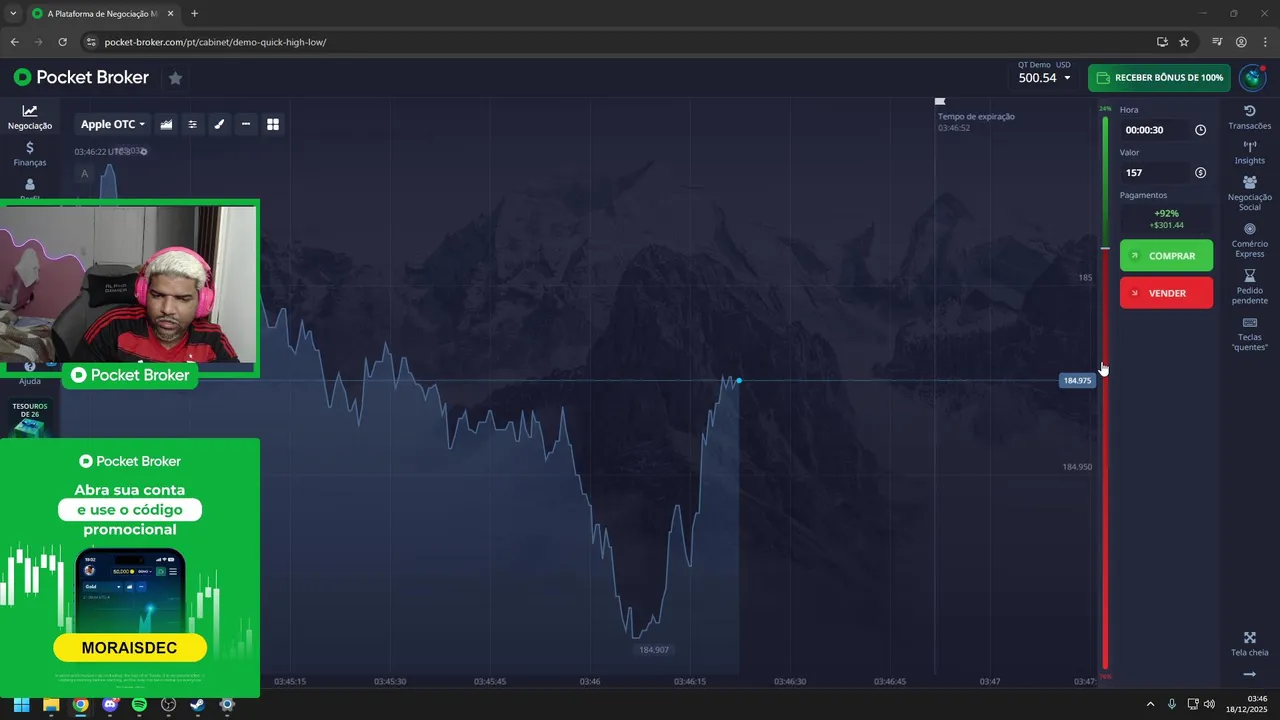Open Spotify from the taskbar
1280x720 pixels.
click(139, 704)
